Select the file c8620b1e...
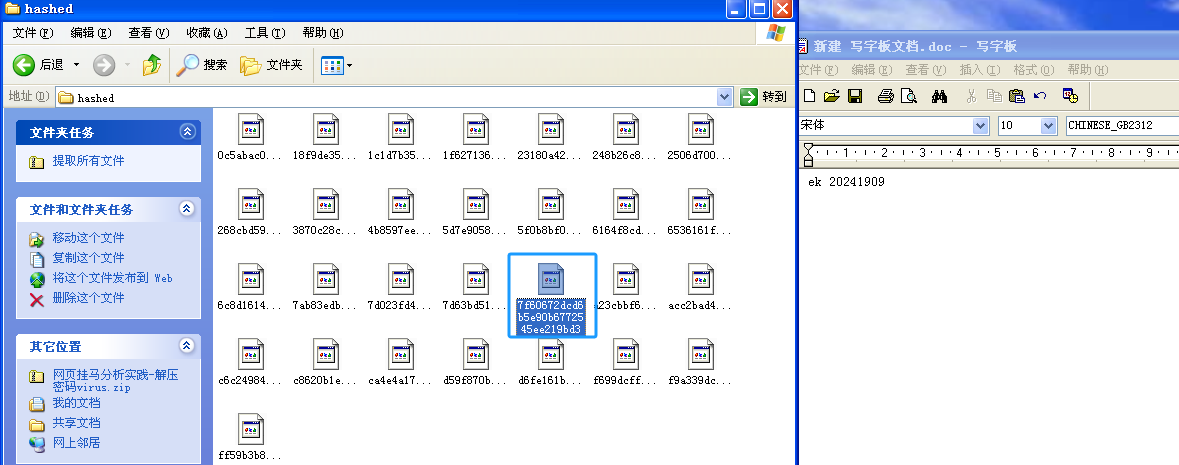 pos(325,363)
